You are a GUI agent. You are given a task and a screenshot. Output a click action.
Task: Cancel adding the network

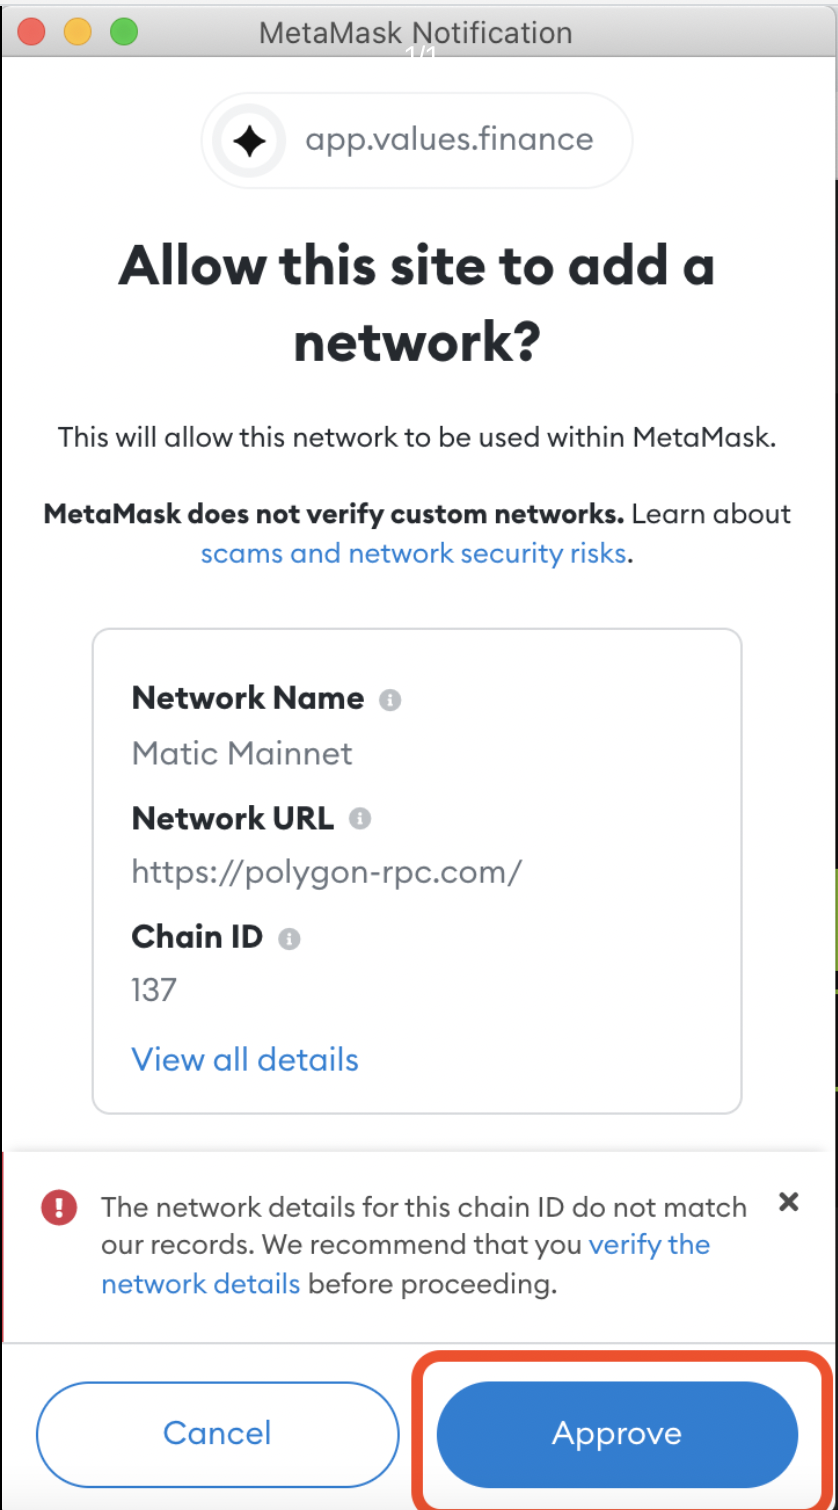[x=217, y=1433]
